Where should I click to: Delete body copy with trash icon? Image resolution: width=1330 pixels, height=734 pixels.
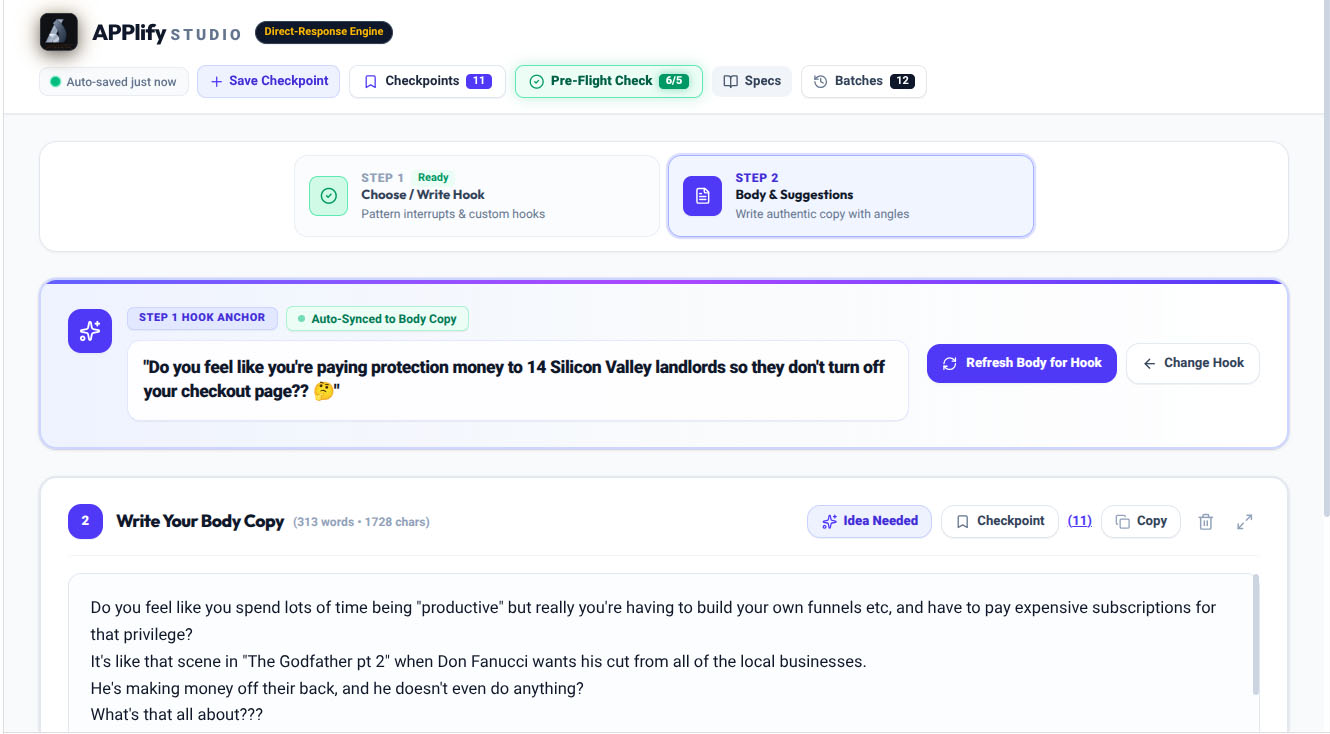click(1206, 521)
